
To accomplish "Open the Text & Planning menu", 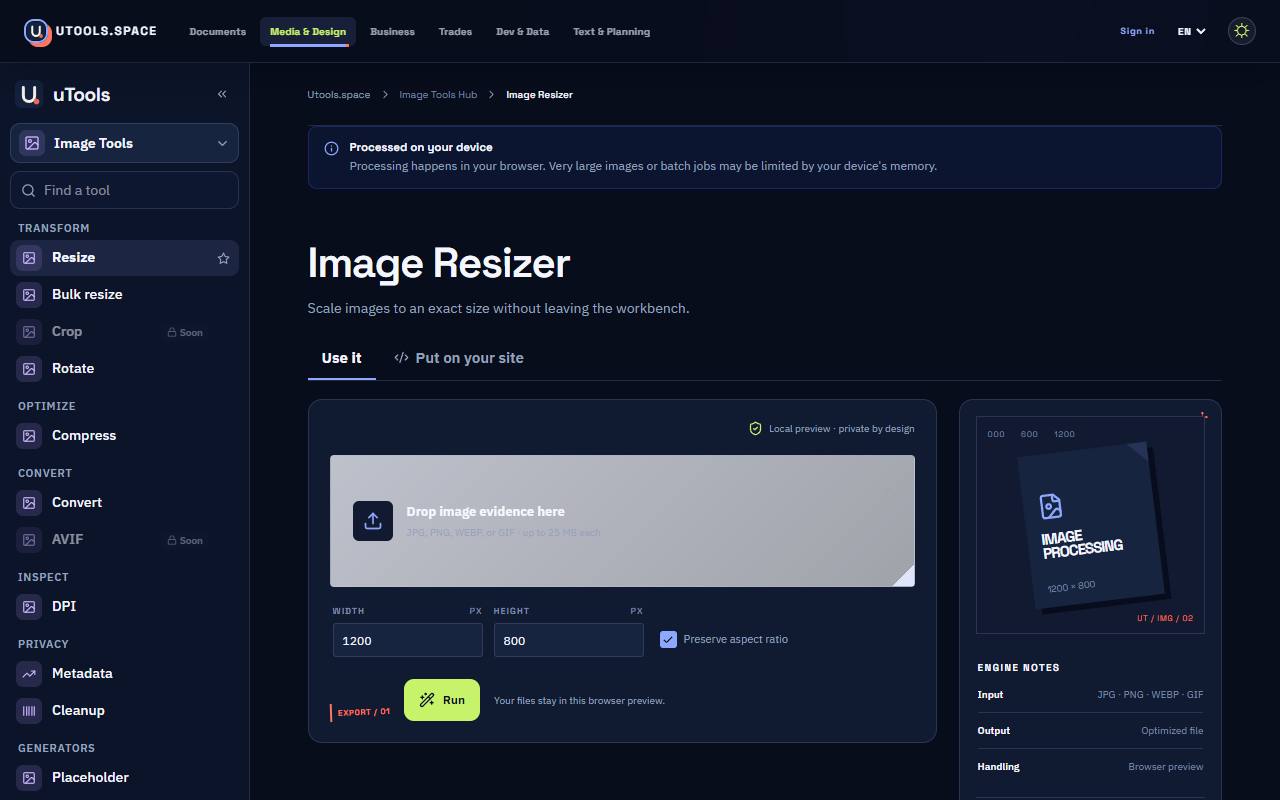I will [611, 31].
